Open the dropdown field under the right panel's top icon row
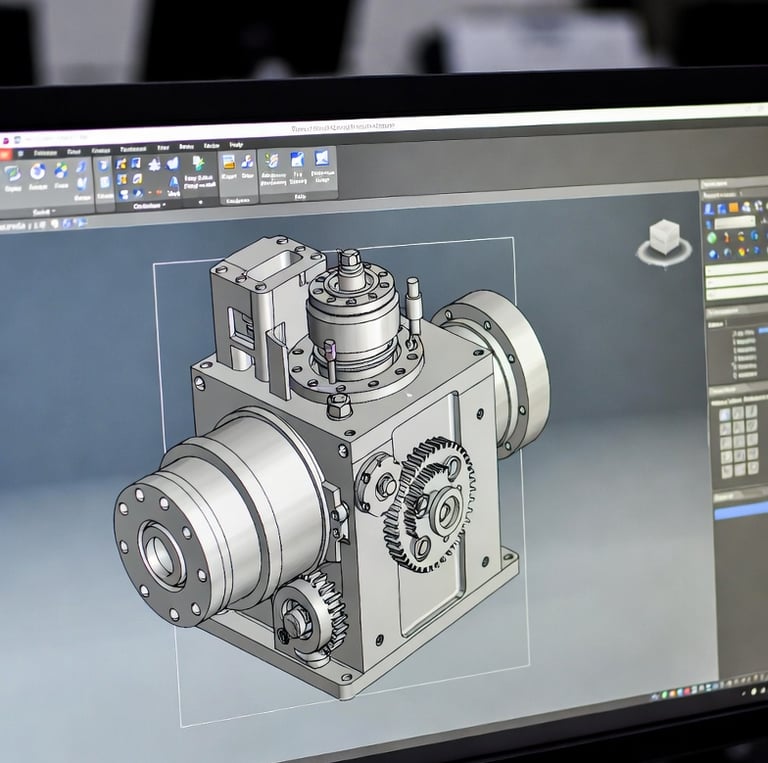The height and width of the screenshot is (763, 768). (734, 222)
